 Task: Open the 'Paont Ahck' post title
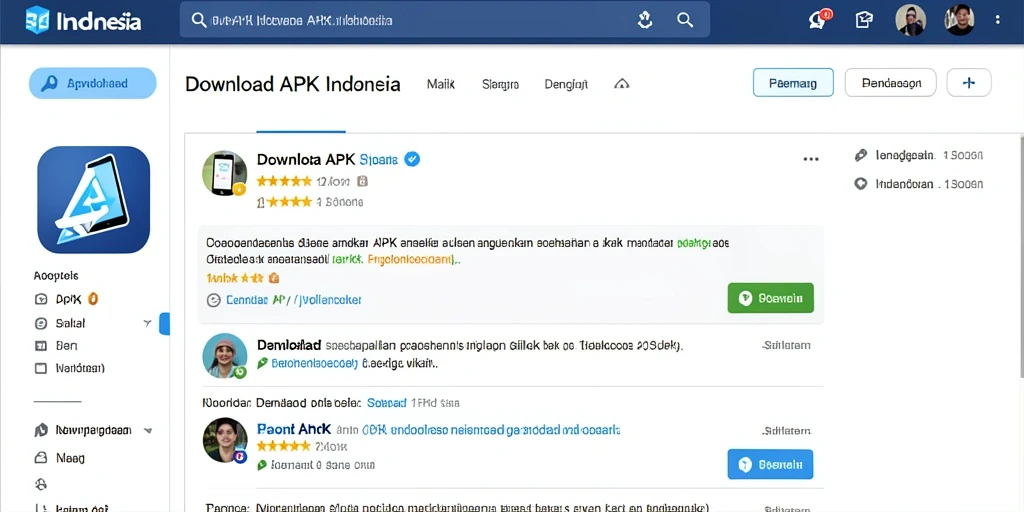click(x=294, y=429)
